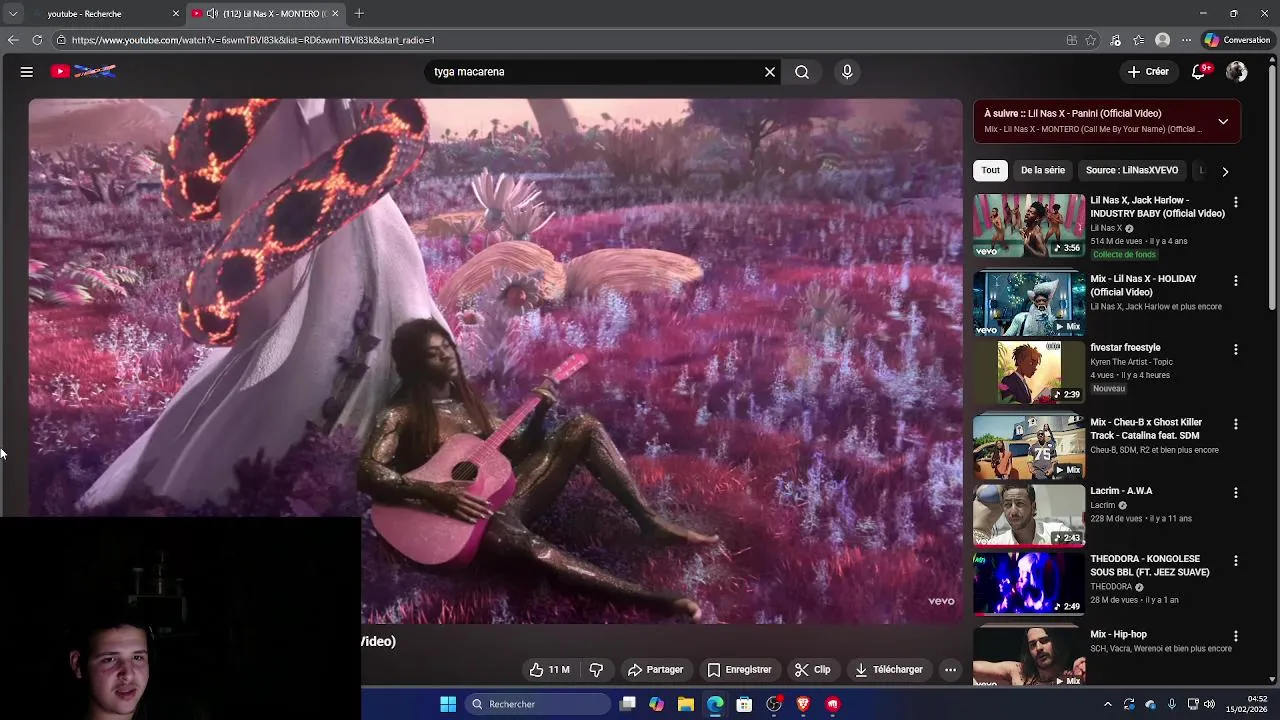The height and width of the screenshot is (720, 1280).
Task: Collapse the À suivre playlist panel chevron
Action: tap(1223, 122)
